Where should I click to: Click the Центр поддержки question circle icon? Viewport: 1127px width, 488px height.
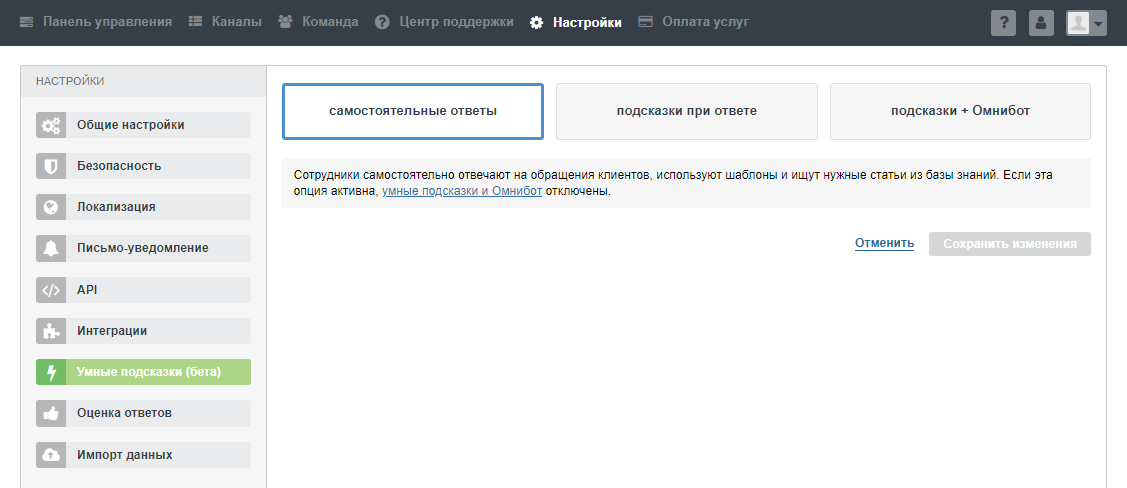tap(382, 22)
